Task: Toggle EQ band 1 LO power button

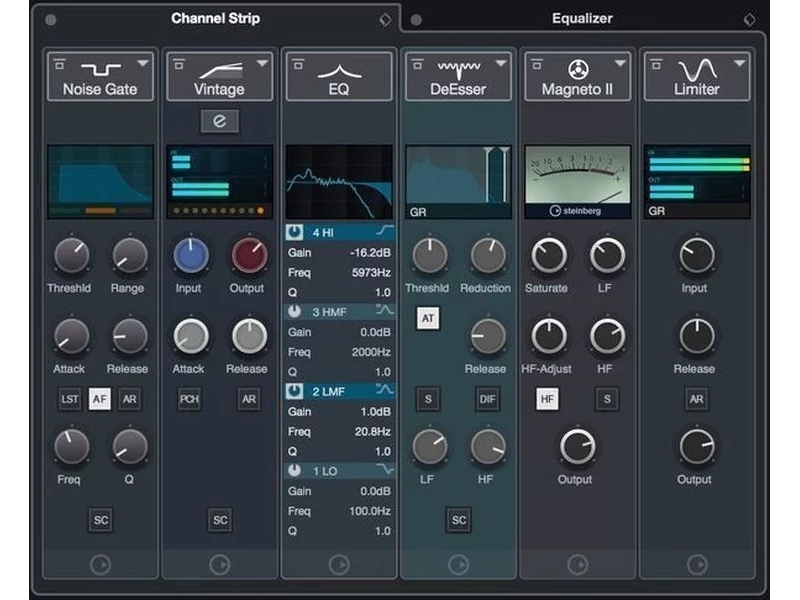Action: pyautogui.click(x=294, y=470)
